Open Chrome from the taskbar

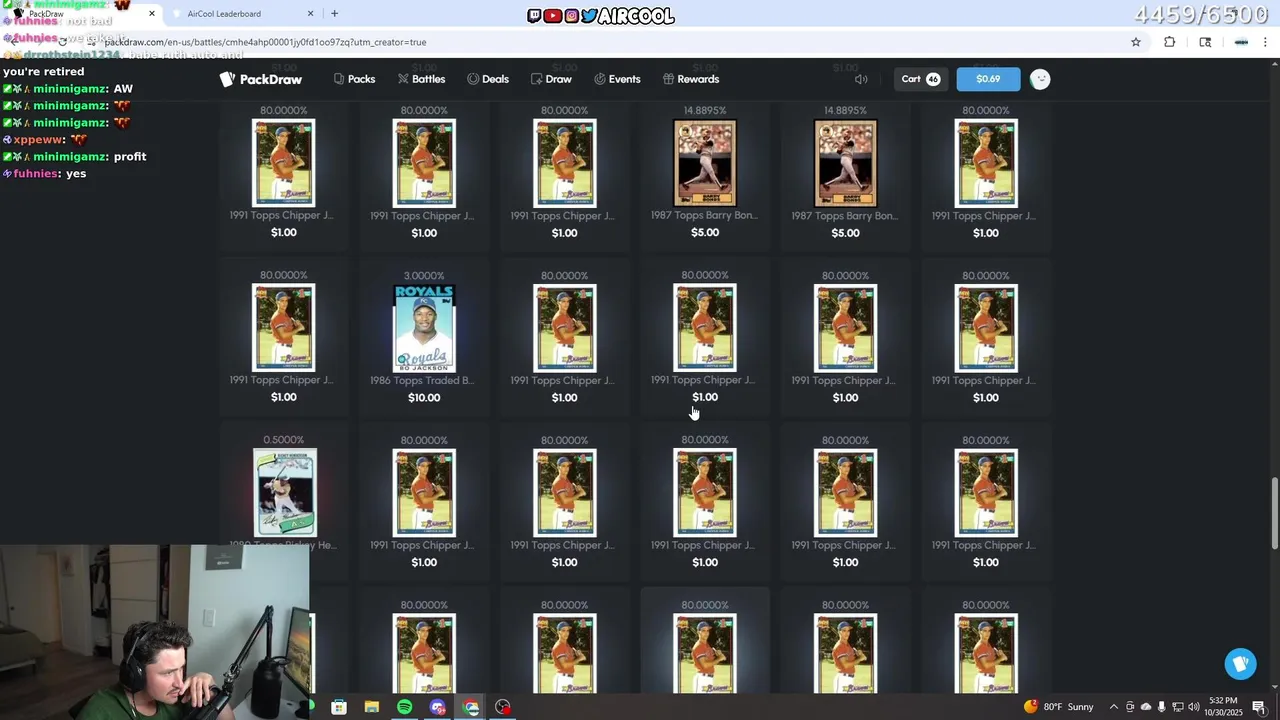pos(471,707)
